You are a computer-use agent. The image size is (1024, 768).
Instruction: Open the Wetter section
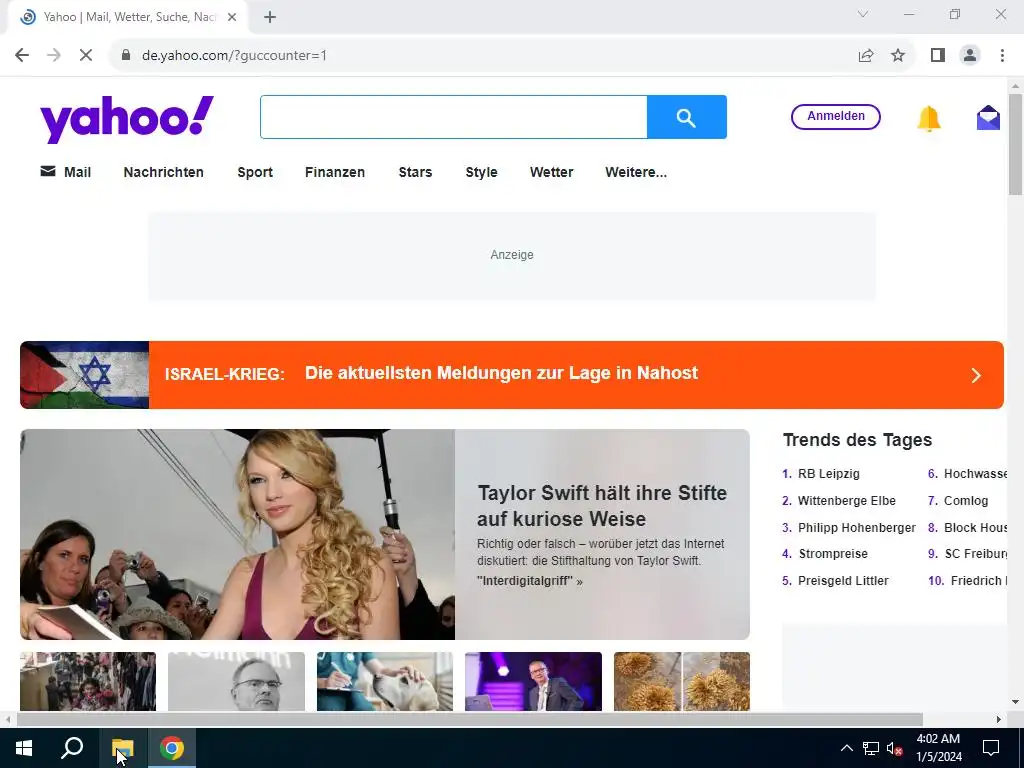[551, 172]
